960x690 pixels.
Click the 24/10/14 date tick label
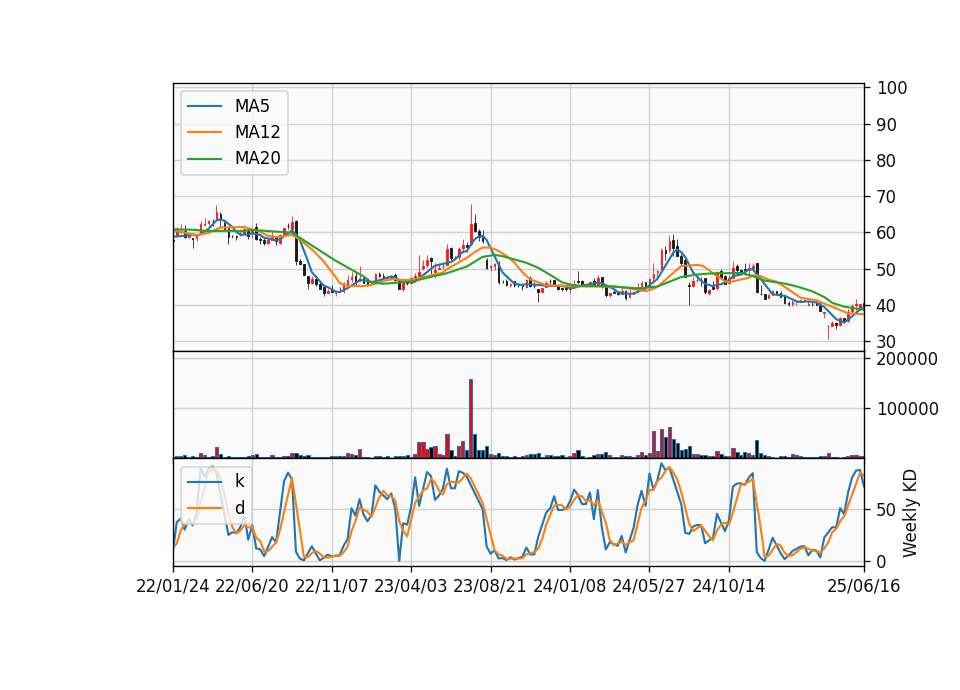[729, 586]
